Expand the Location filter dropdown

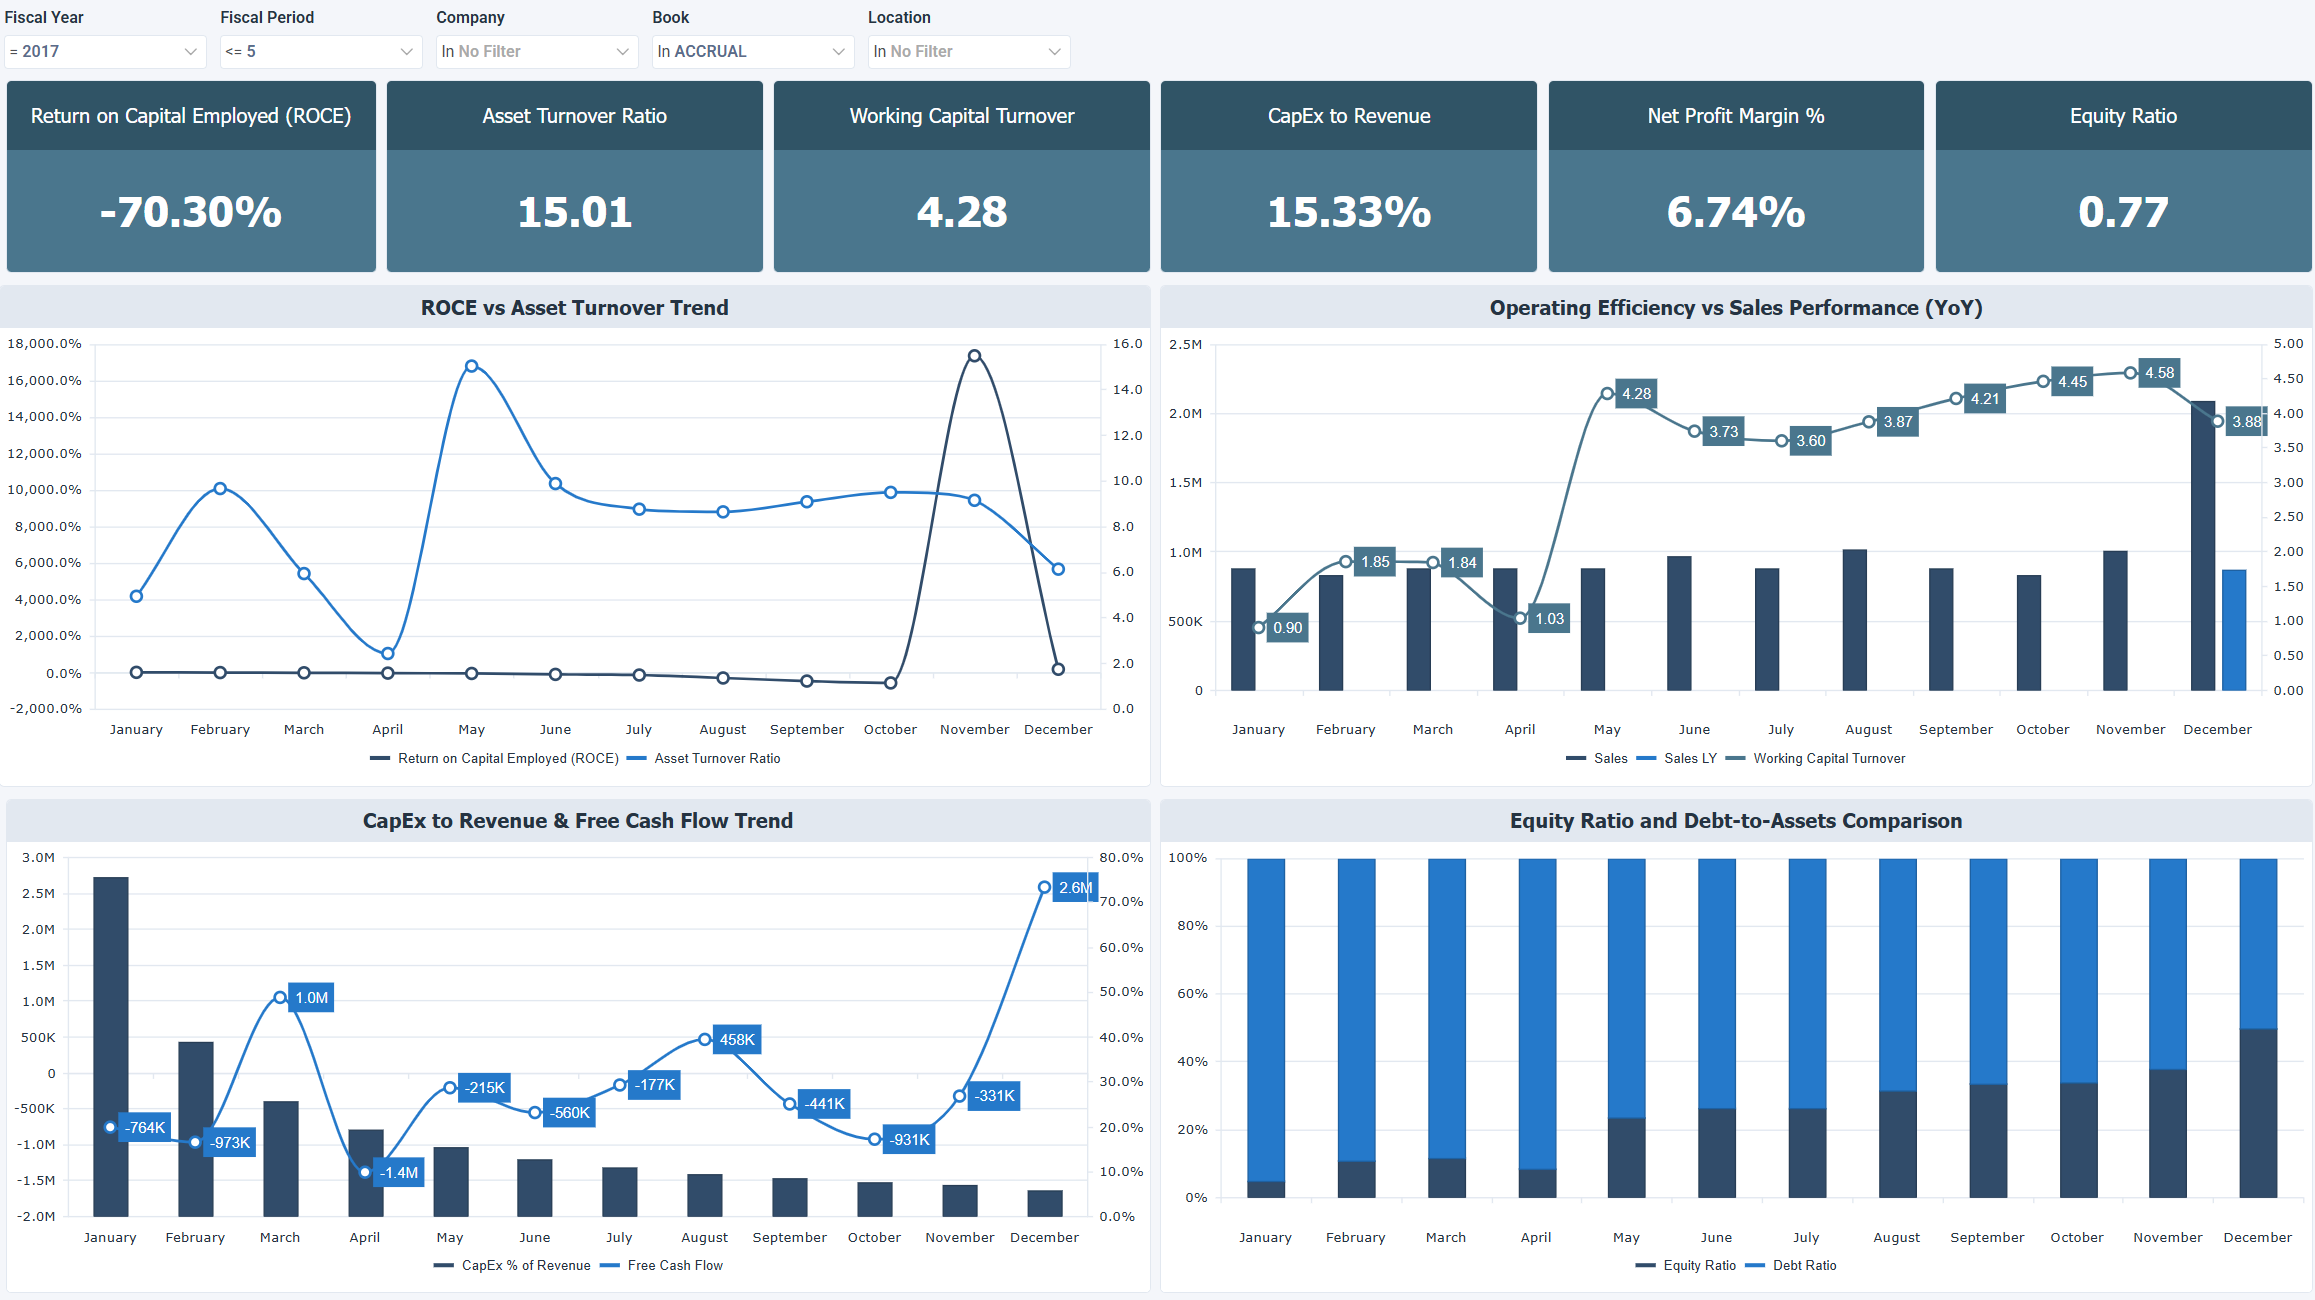[967, 51]
